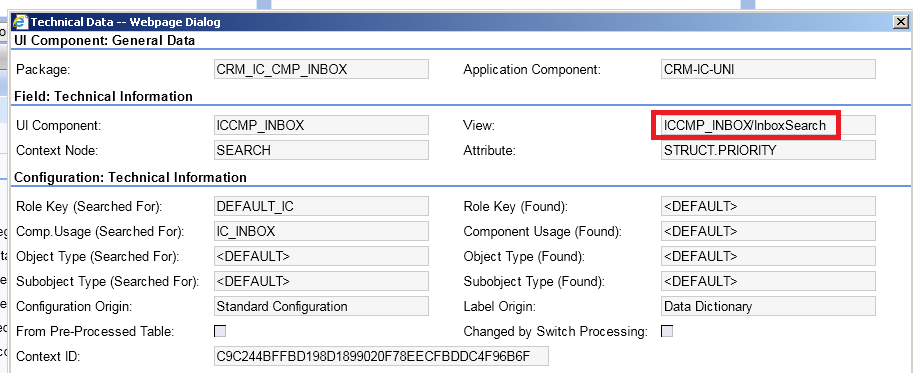Click the 'Technical Data -- Webpage Dialog' title
The height and width of the screenshot is (373, 913).
point(126,22)
